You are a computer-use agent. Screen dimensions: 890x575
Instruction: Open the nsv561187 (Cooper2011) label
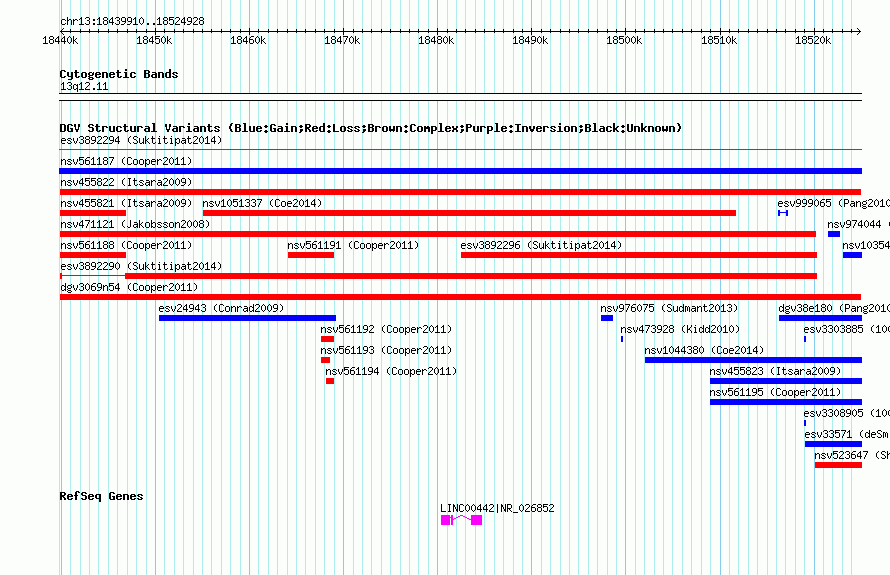coord(126,161)
